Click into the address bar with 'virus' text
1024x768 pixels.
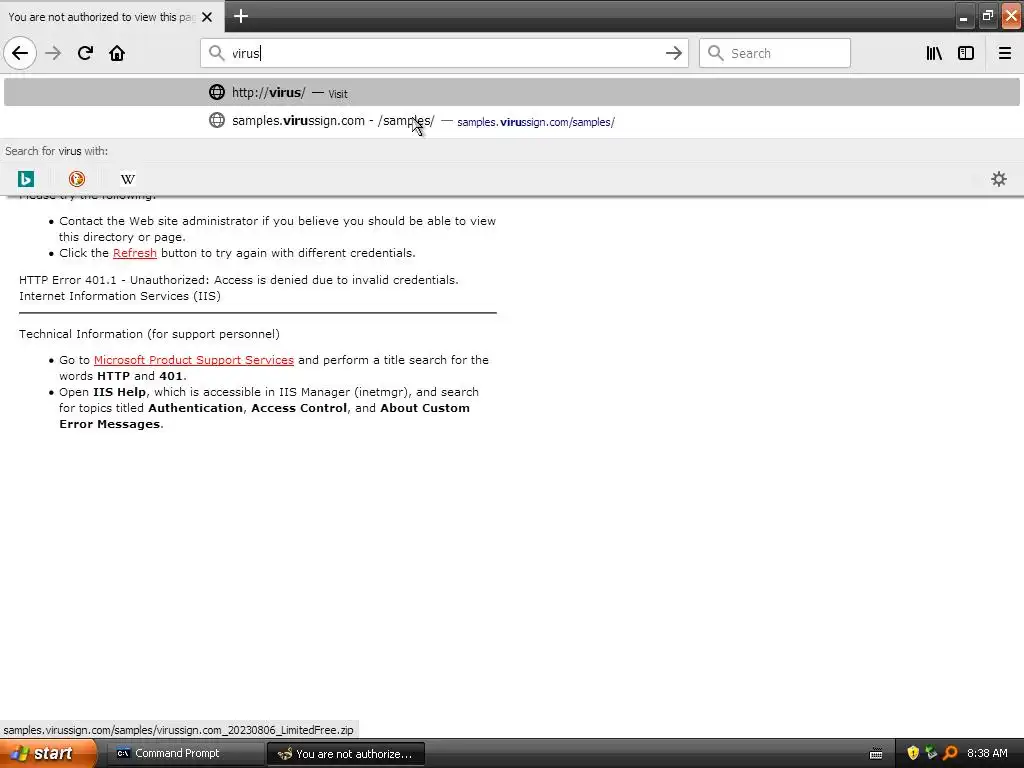click(444, 53)
